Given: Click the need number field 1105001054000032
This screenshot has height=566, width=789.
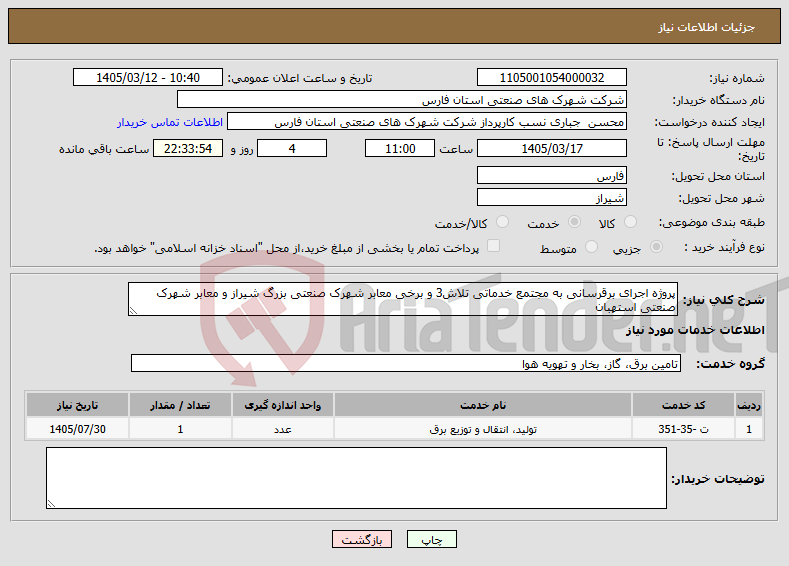Looking at the screenshot, I should [551, 77].
